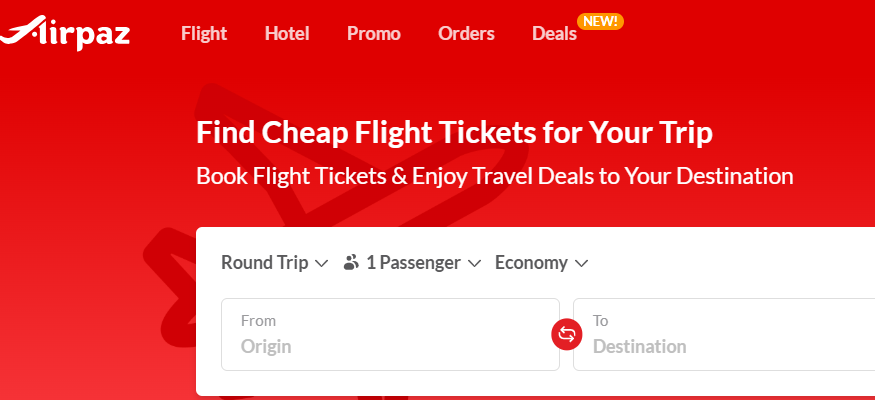Click the NEW! badge on Deals

pos(600,21)
